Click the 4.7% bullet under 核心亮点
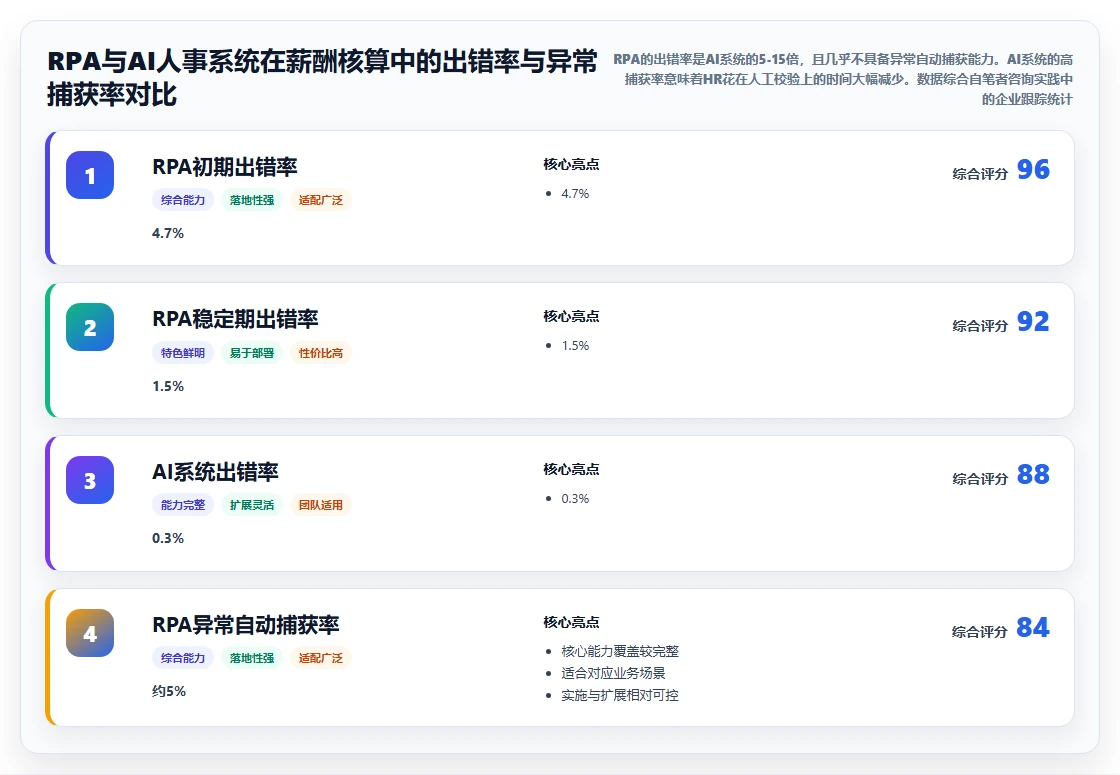The height and width of the screenshot is (775, 1120). 575,194
